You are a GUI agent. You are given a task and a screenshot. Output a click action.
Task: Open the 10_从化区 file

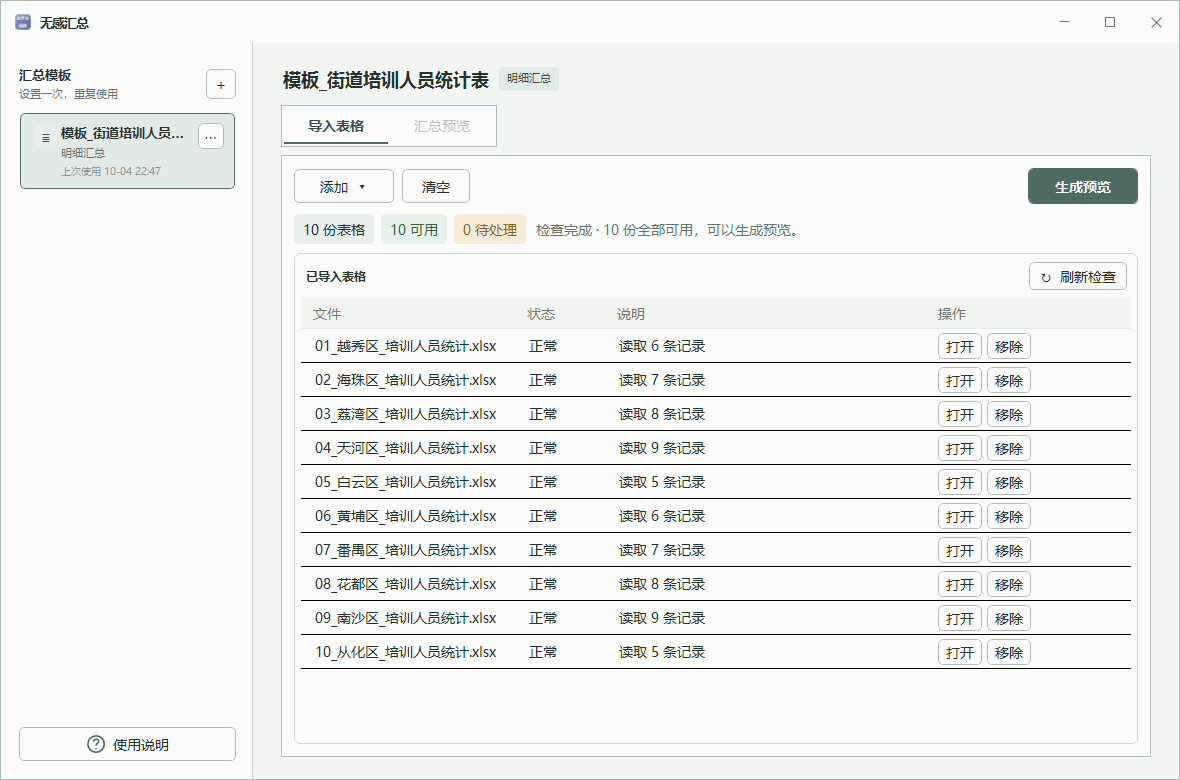[960, 652]
